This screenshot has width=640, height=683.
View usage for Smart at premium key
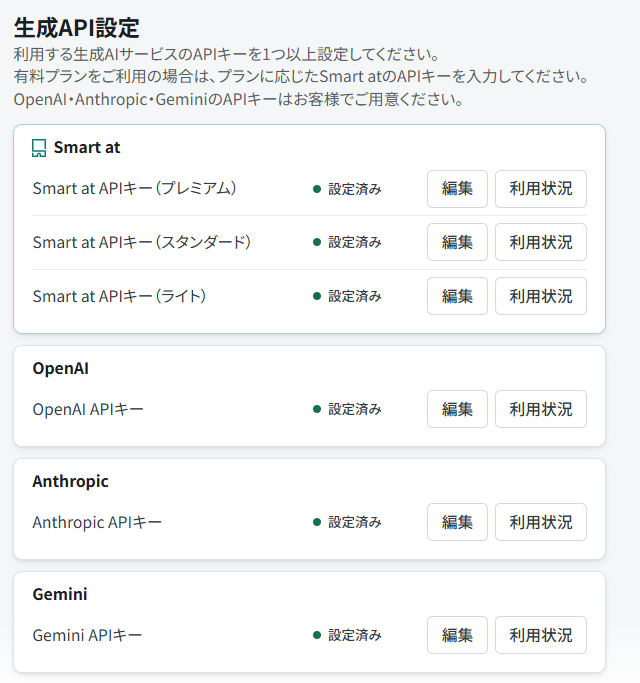(541, 189)
